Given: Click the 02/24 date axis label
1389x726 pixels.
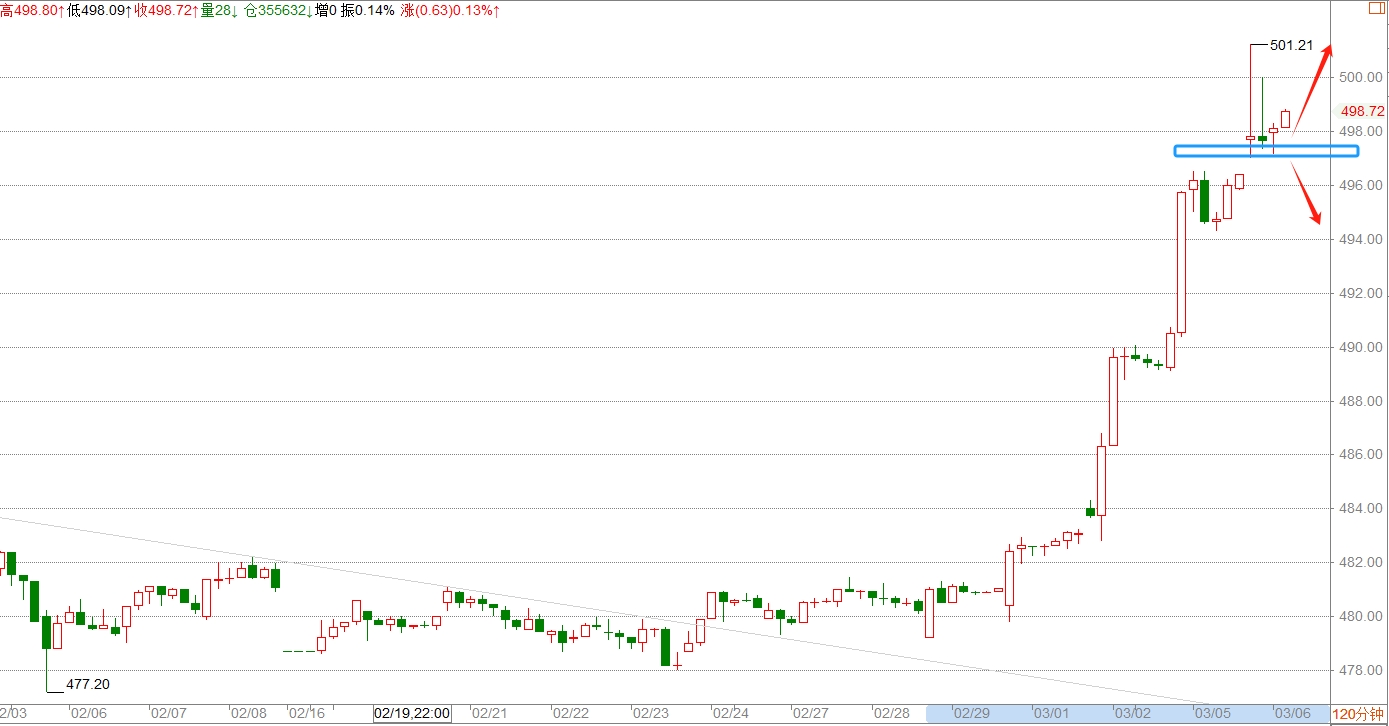Looking at the screenshot, I should tap(730, 714).
